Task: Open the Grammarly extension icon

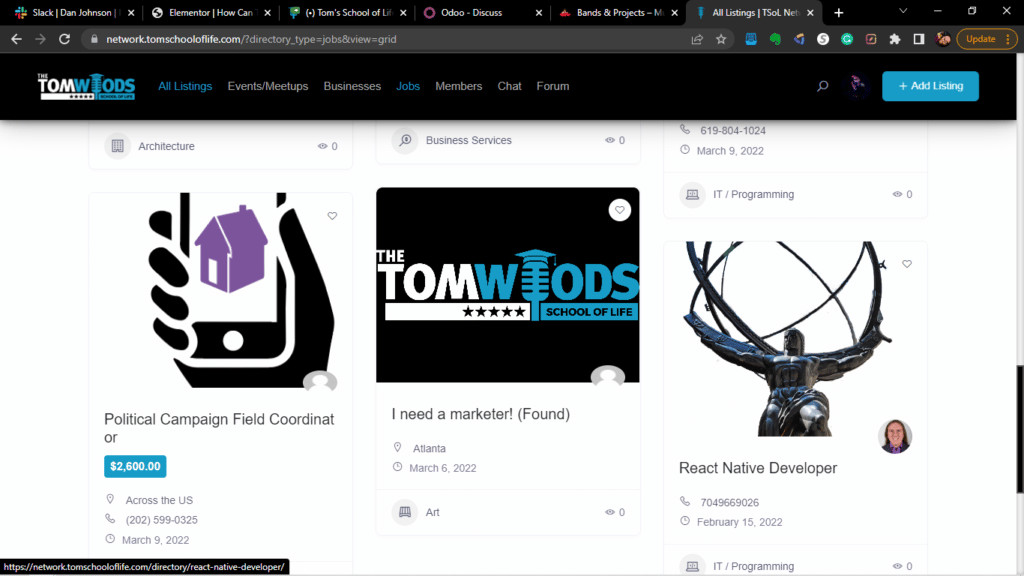Action: [847, 39]
